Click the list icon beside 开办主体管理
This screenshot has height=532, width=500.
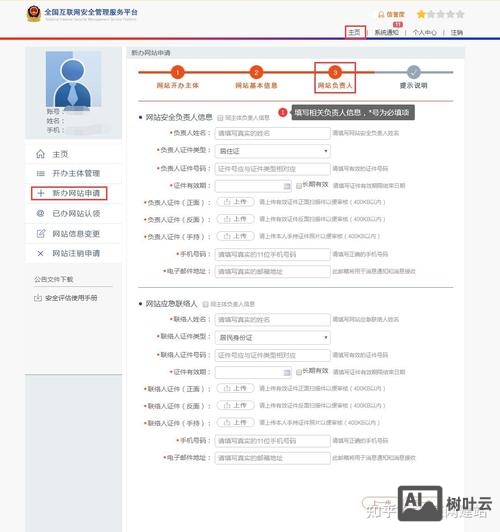40,174
